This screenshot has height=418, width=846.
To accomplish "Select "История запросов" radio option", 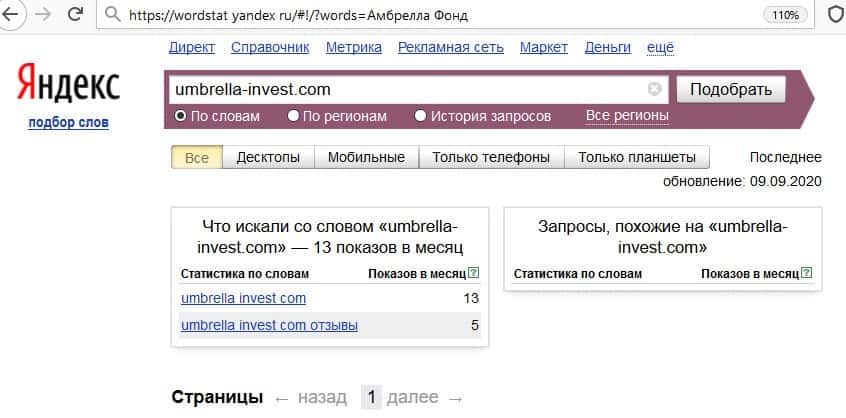I will click(x=420, y=116).
